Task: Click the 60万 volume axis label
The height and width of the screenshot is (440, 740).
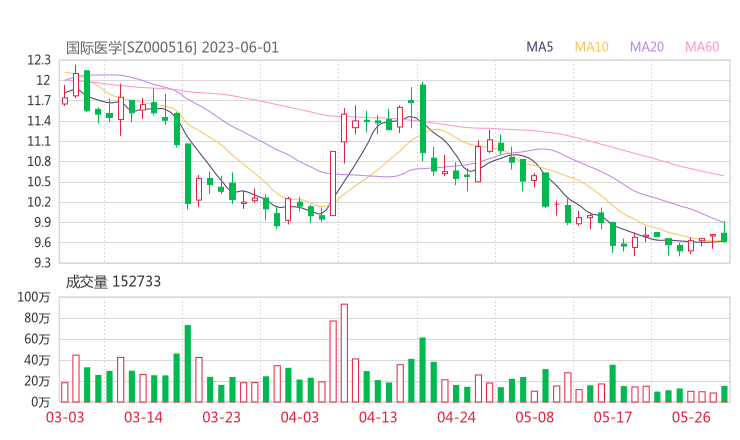Action: 37,339
